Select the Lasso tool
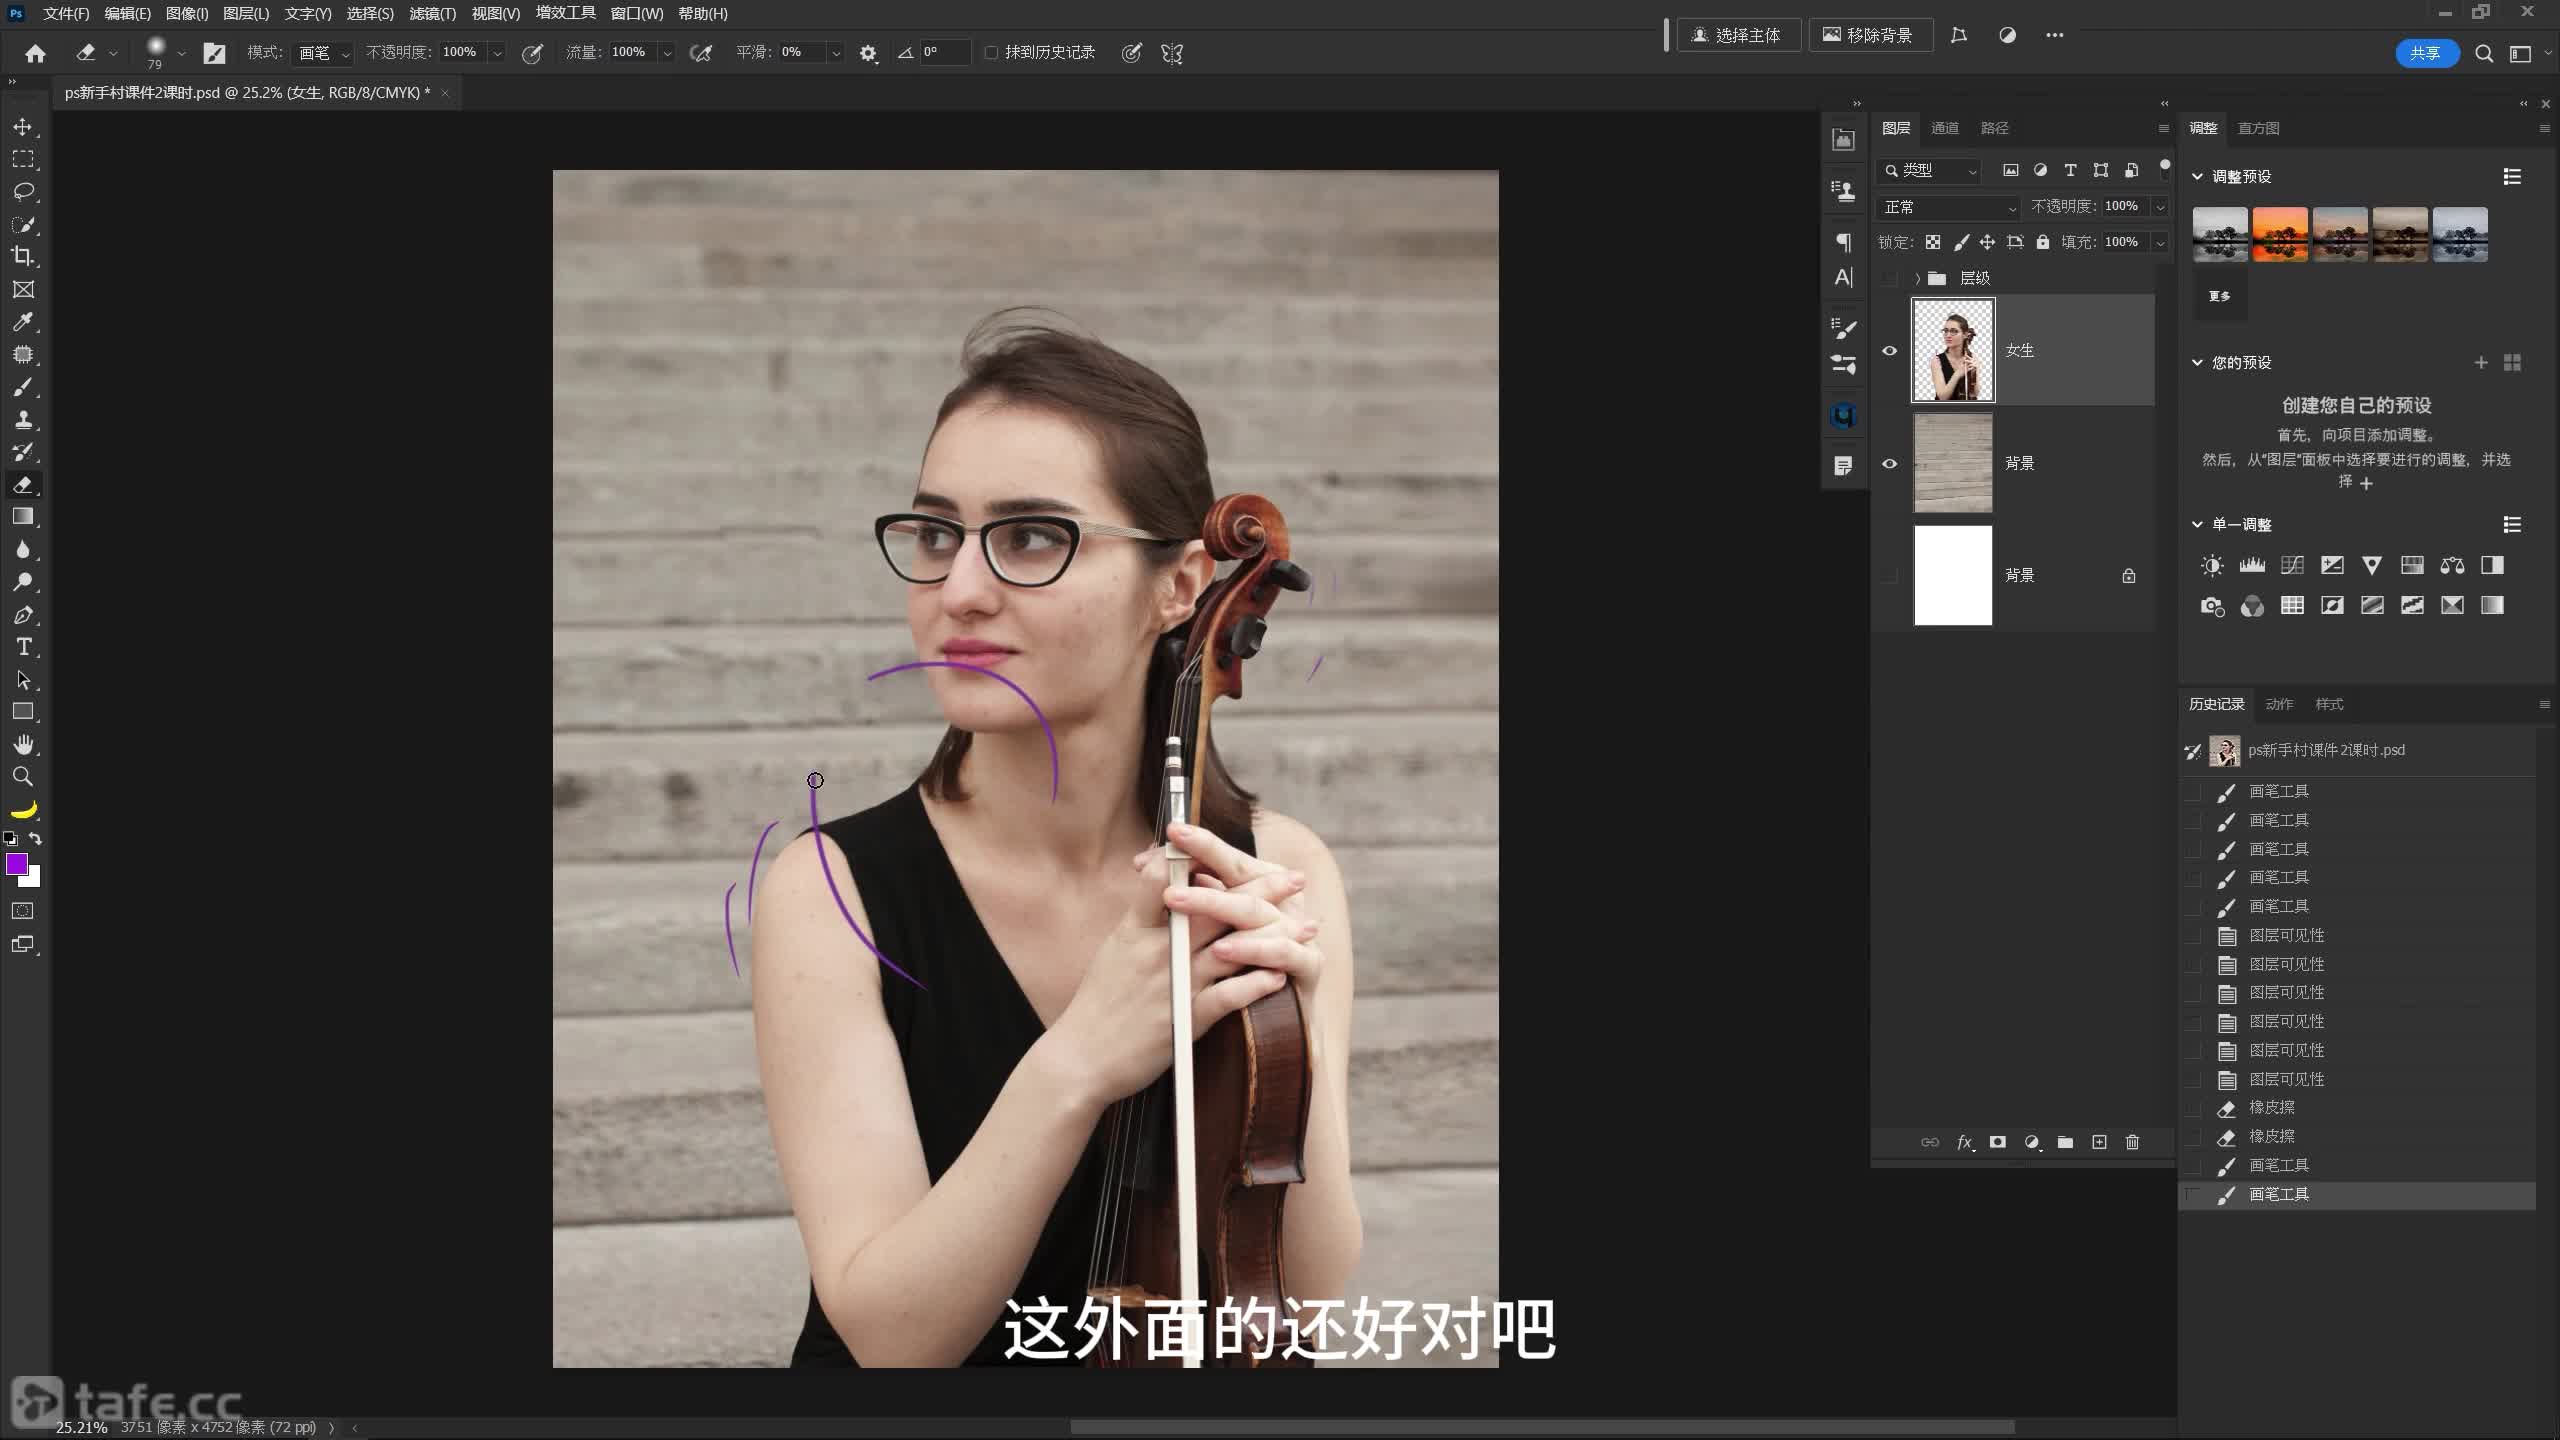This screenshot has width=2560, height=1440. 23,191
